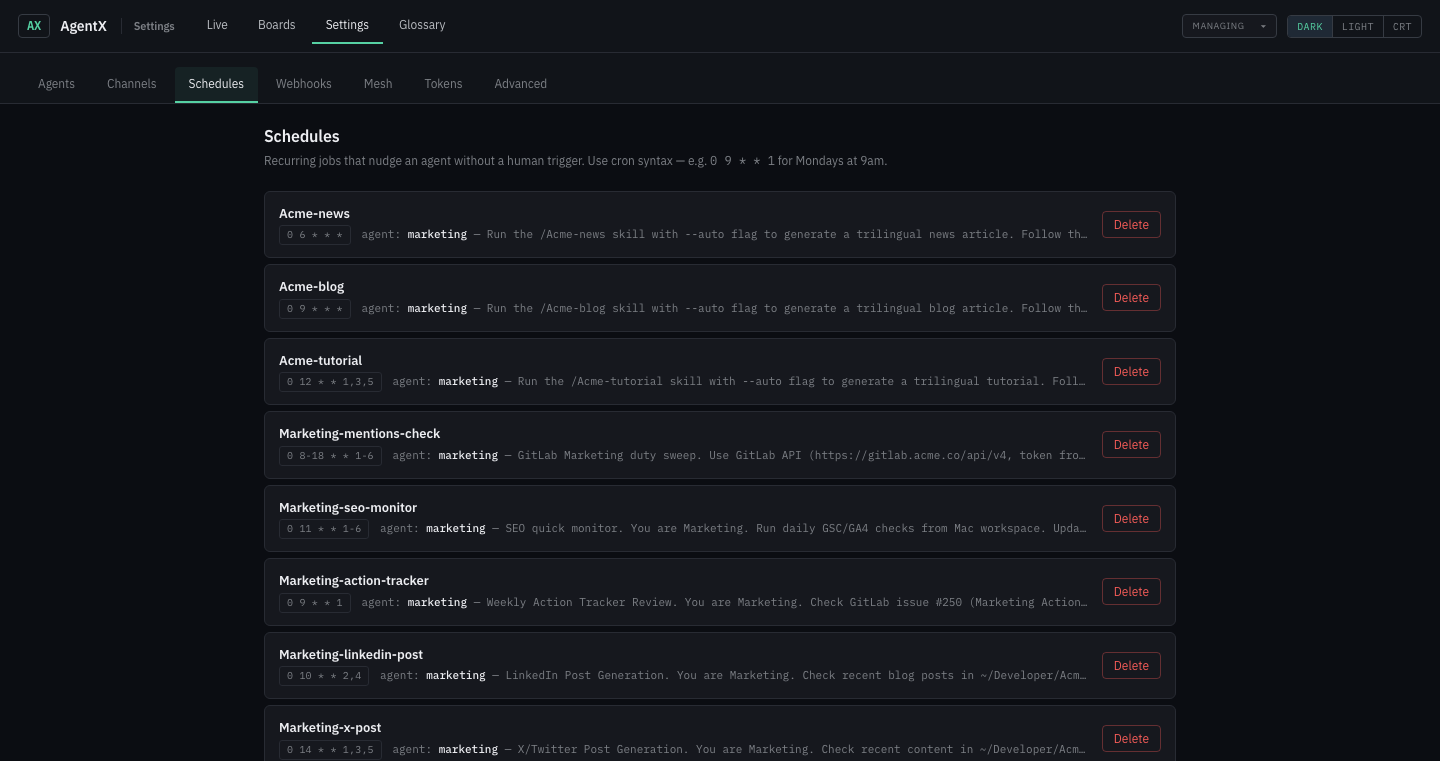The height and width of the screenshot is (761, 1440).
Task: Delete the Marketing-linkedin-post schedule
Action: click(1131, 665)
